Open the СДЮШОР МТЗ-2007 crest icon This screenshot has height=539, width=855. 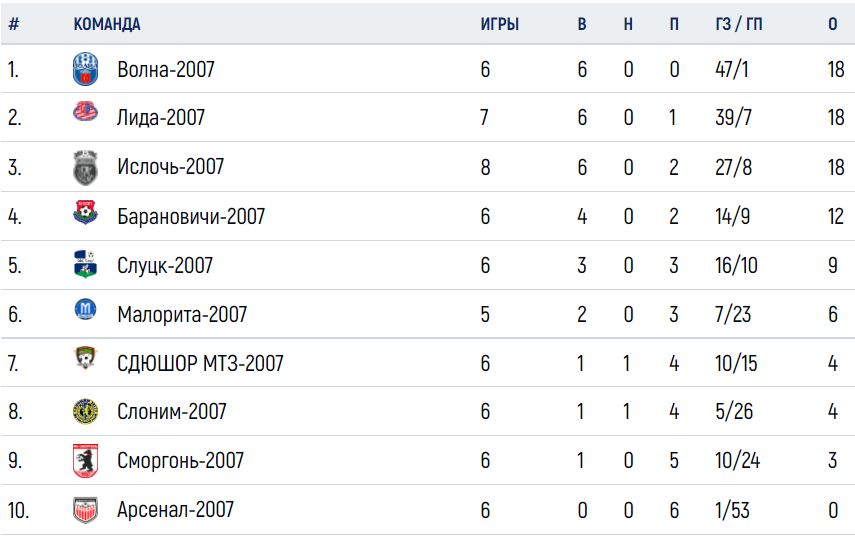click(86, 357)
